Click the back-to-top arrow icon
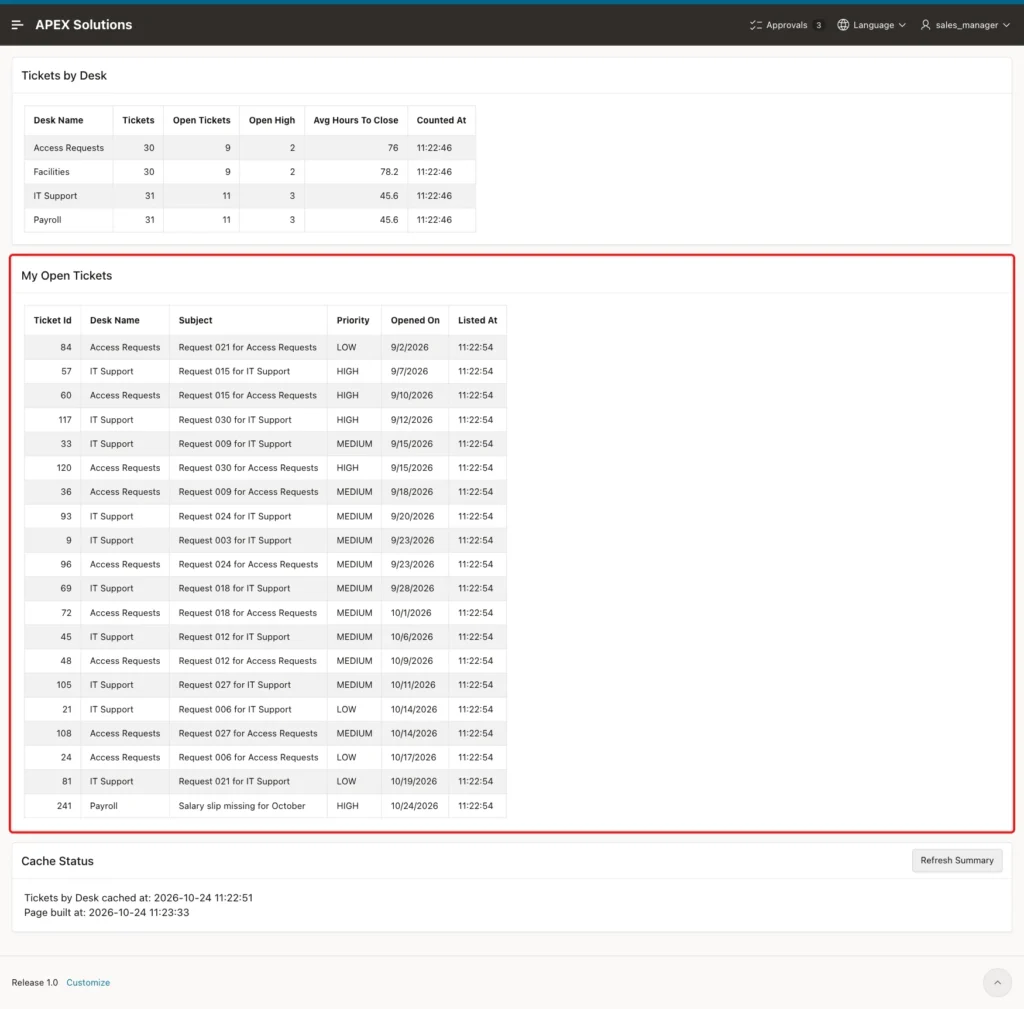 point(997,982)
